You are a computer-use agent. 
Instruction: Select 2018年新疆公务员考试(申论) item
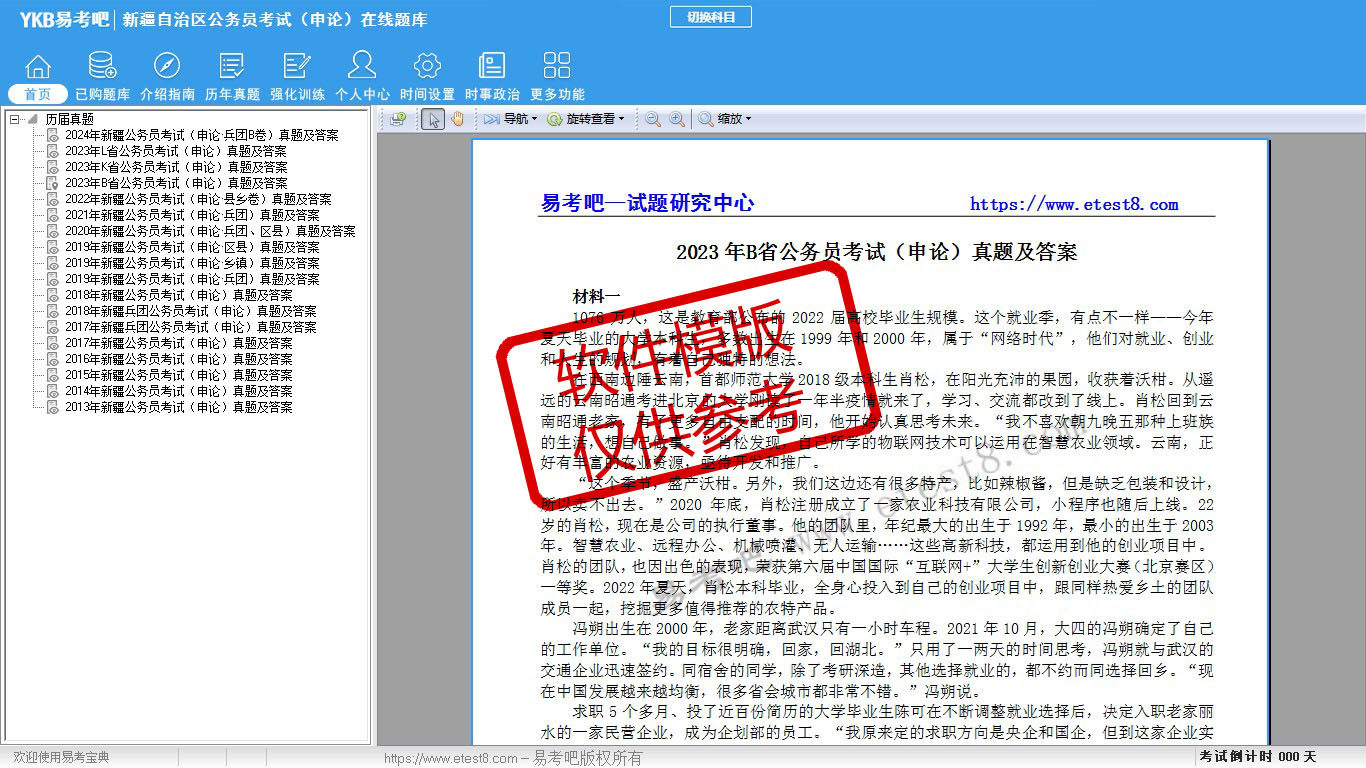[178, 295]
